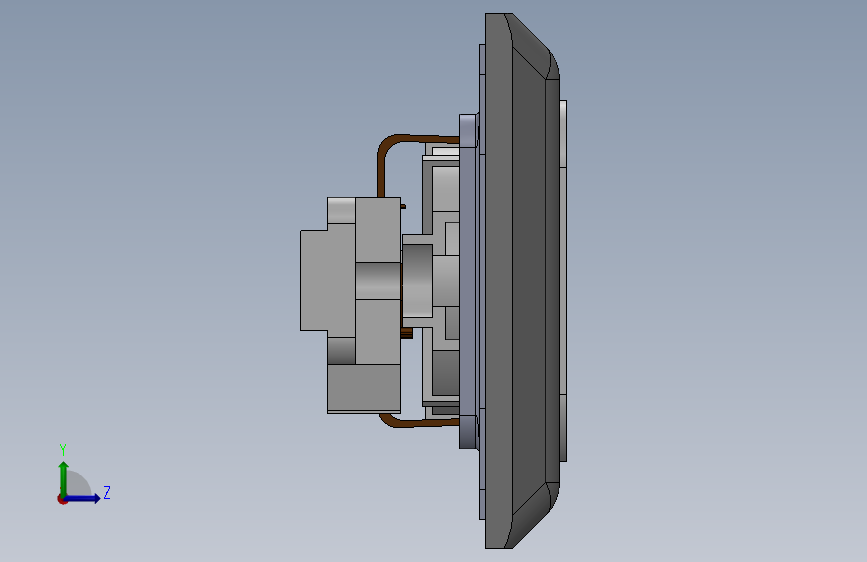
Task: Select the thin white strip on the right edge
Action: [x=563, y=280]
